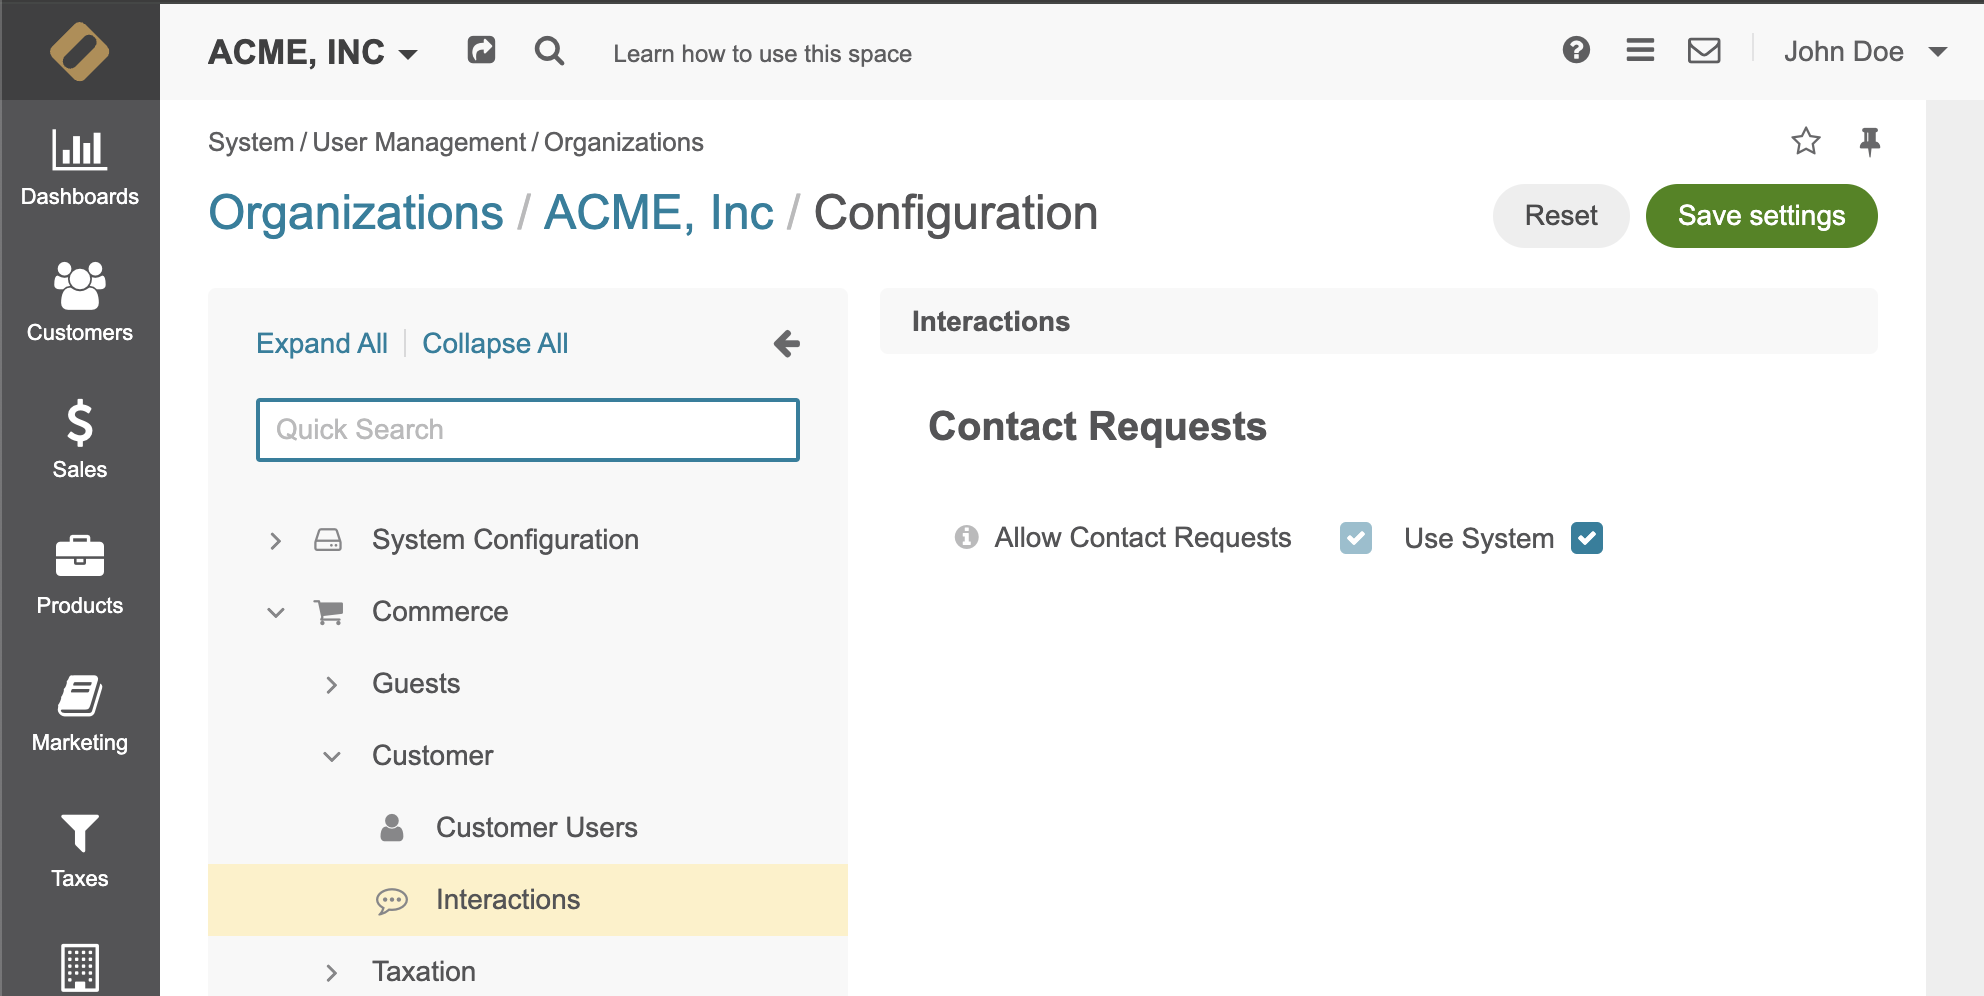Click the Save settings button
This screenshot has width=1984, height=996.
coord(1761,216)
